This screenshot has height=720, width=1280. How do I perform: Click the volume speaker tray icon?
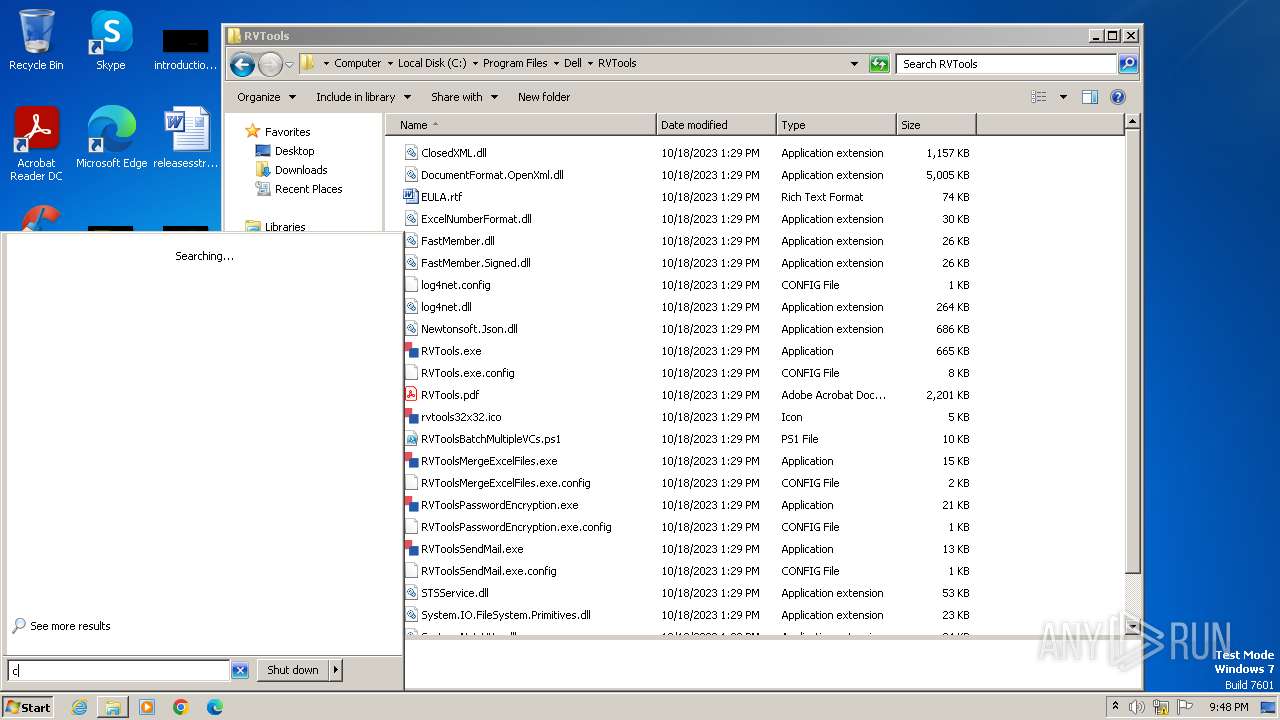click(x=1136, y=707)
